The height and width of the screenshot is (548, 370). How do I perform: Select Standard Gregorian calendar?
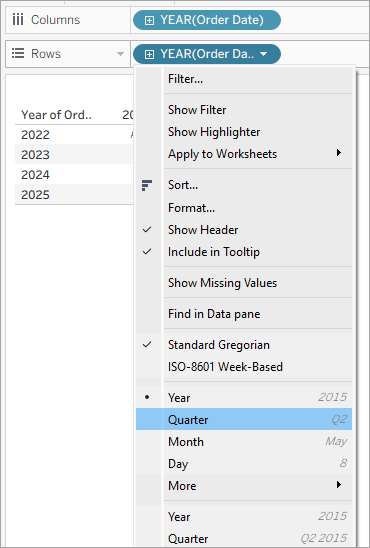click(x=244, y=345)
